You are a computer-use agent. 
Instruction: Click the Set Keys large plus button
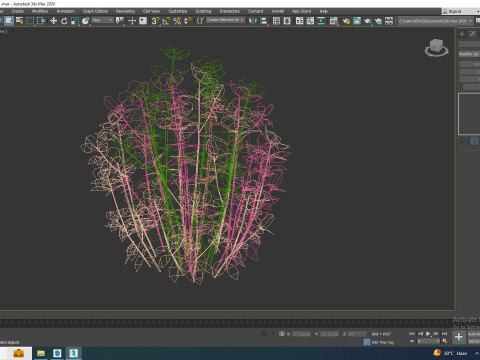(459, 337)
